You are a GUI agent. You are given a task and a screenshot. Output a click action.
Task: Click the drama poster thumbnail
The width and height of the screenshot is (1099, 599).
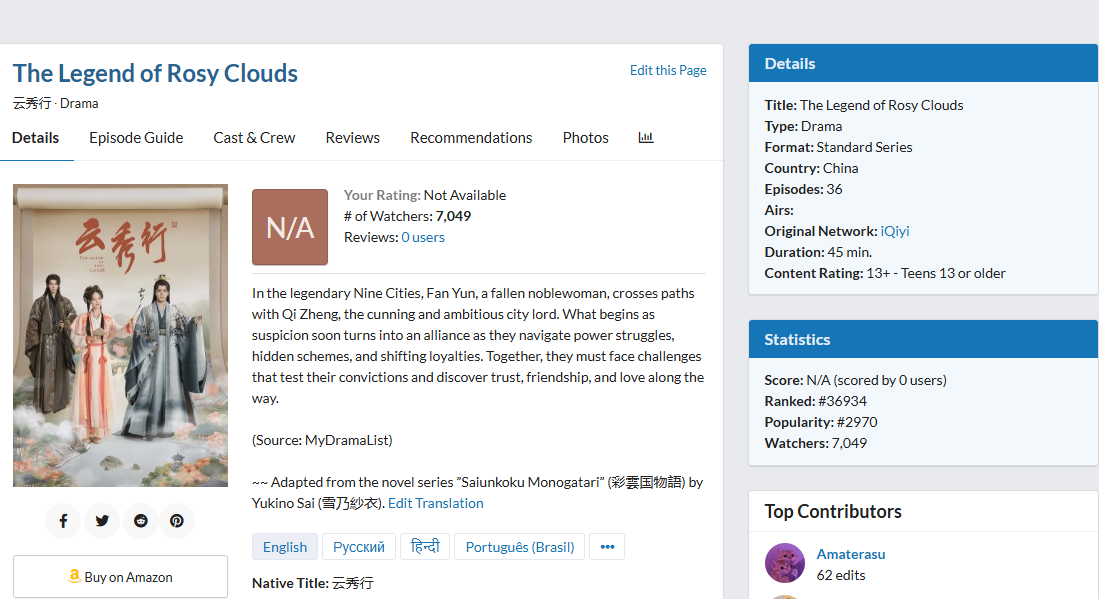coord(120,335)
